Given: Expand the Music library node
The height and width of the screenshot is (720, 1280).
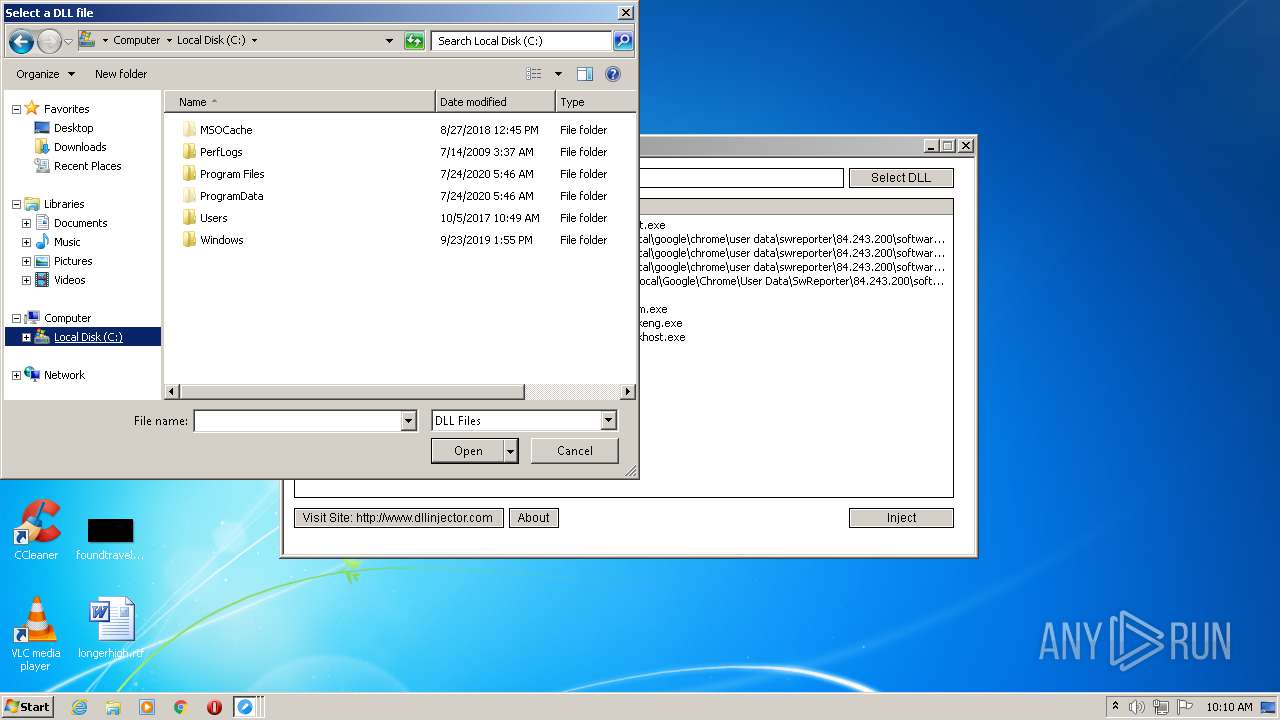Looking at the screenshot, I should pos(26,242).
